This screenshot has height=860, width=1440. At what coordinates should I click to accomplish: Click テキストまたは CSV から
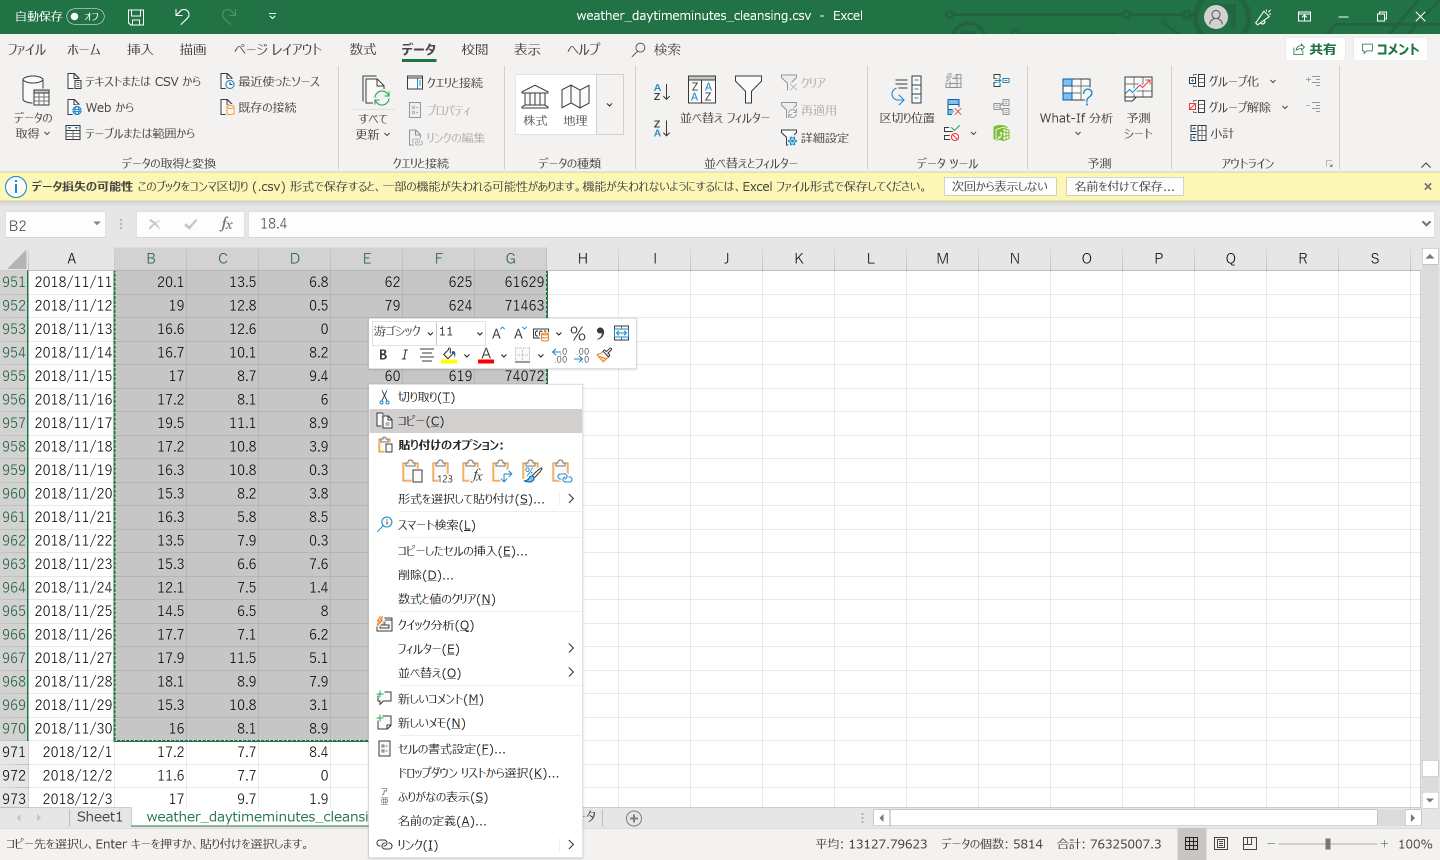pyautogui.click(x=134, y=81)
